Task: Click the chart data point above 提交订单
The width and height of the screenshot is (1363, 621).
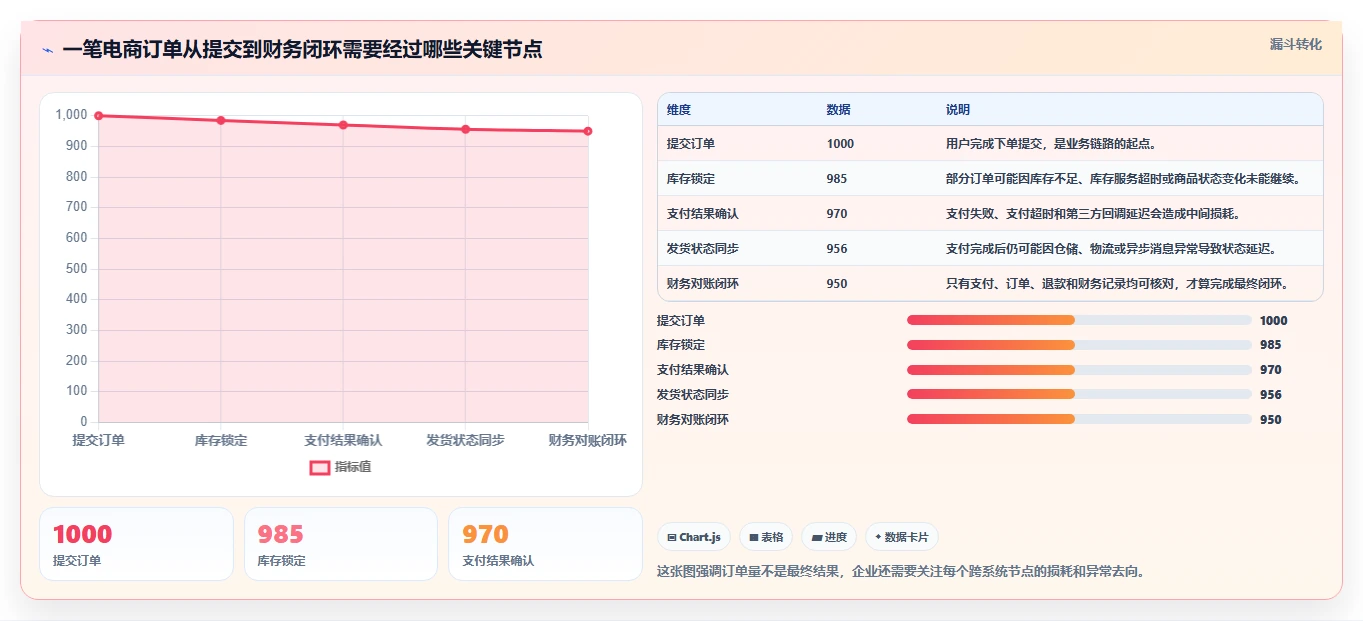Action: click(98, 116)
